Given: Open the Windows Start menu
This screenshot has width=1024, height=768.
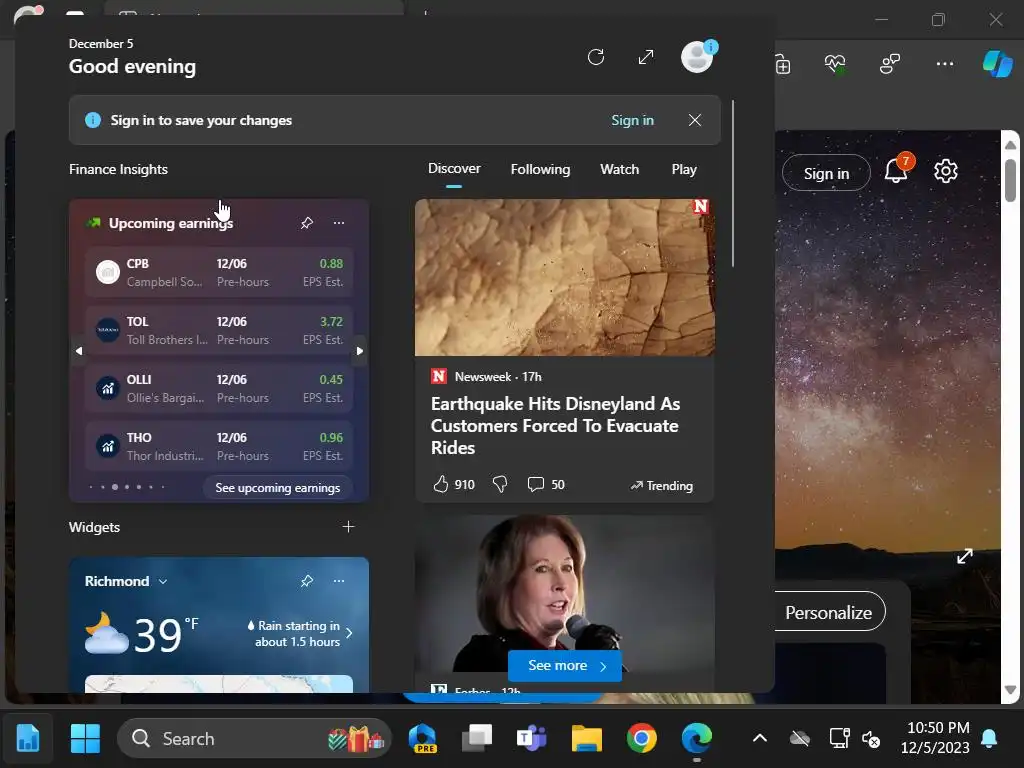Looking at the screenshot, I should [86, 739].
